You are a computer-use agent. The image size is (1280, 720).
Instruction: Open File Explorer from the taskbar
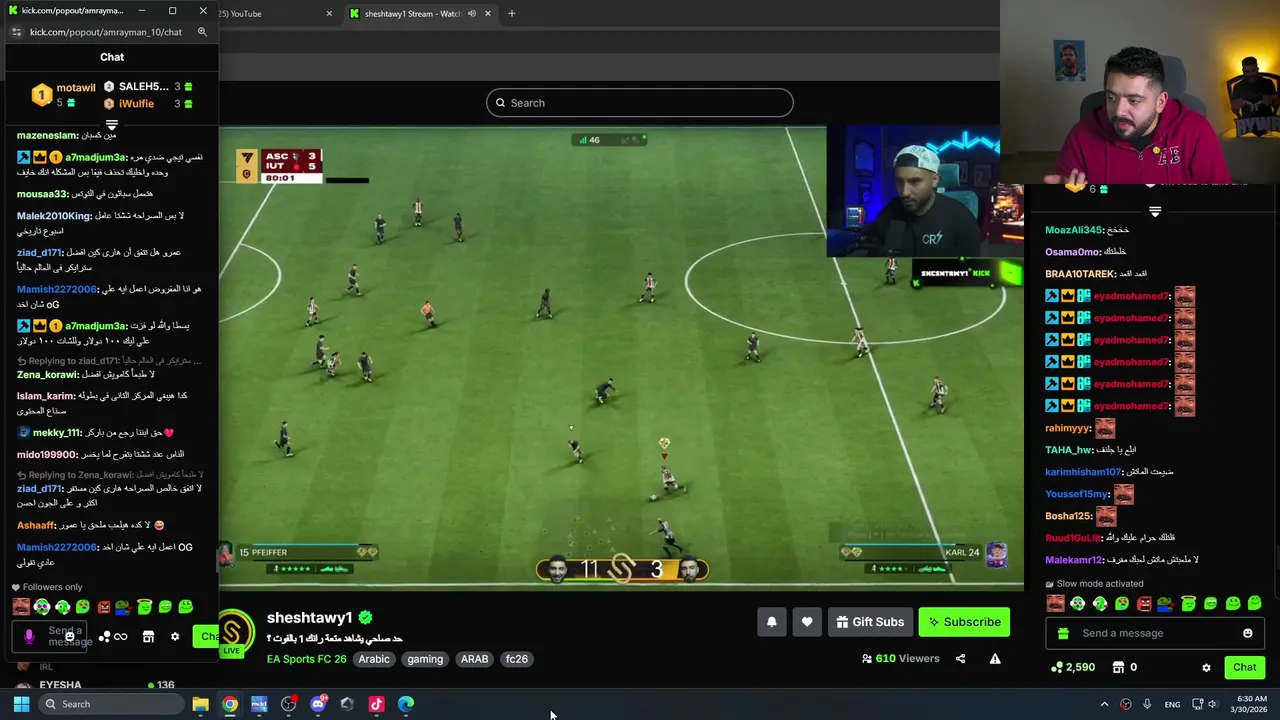200,704
